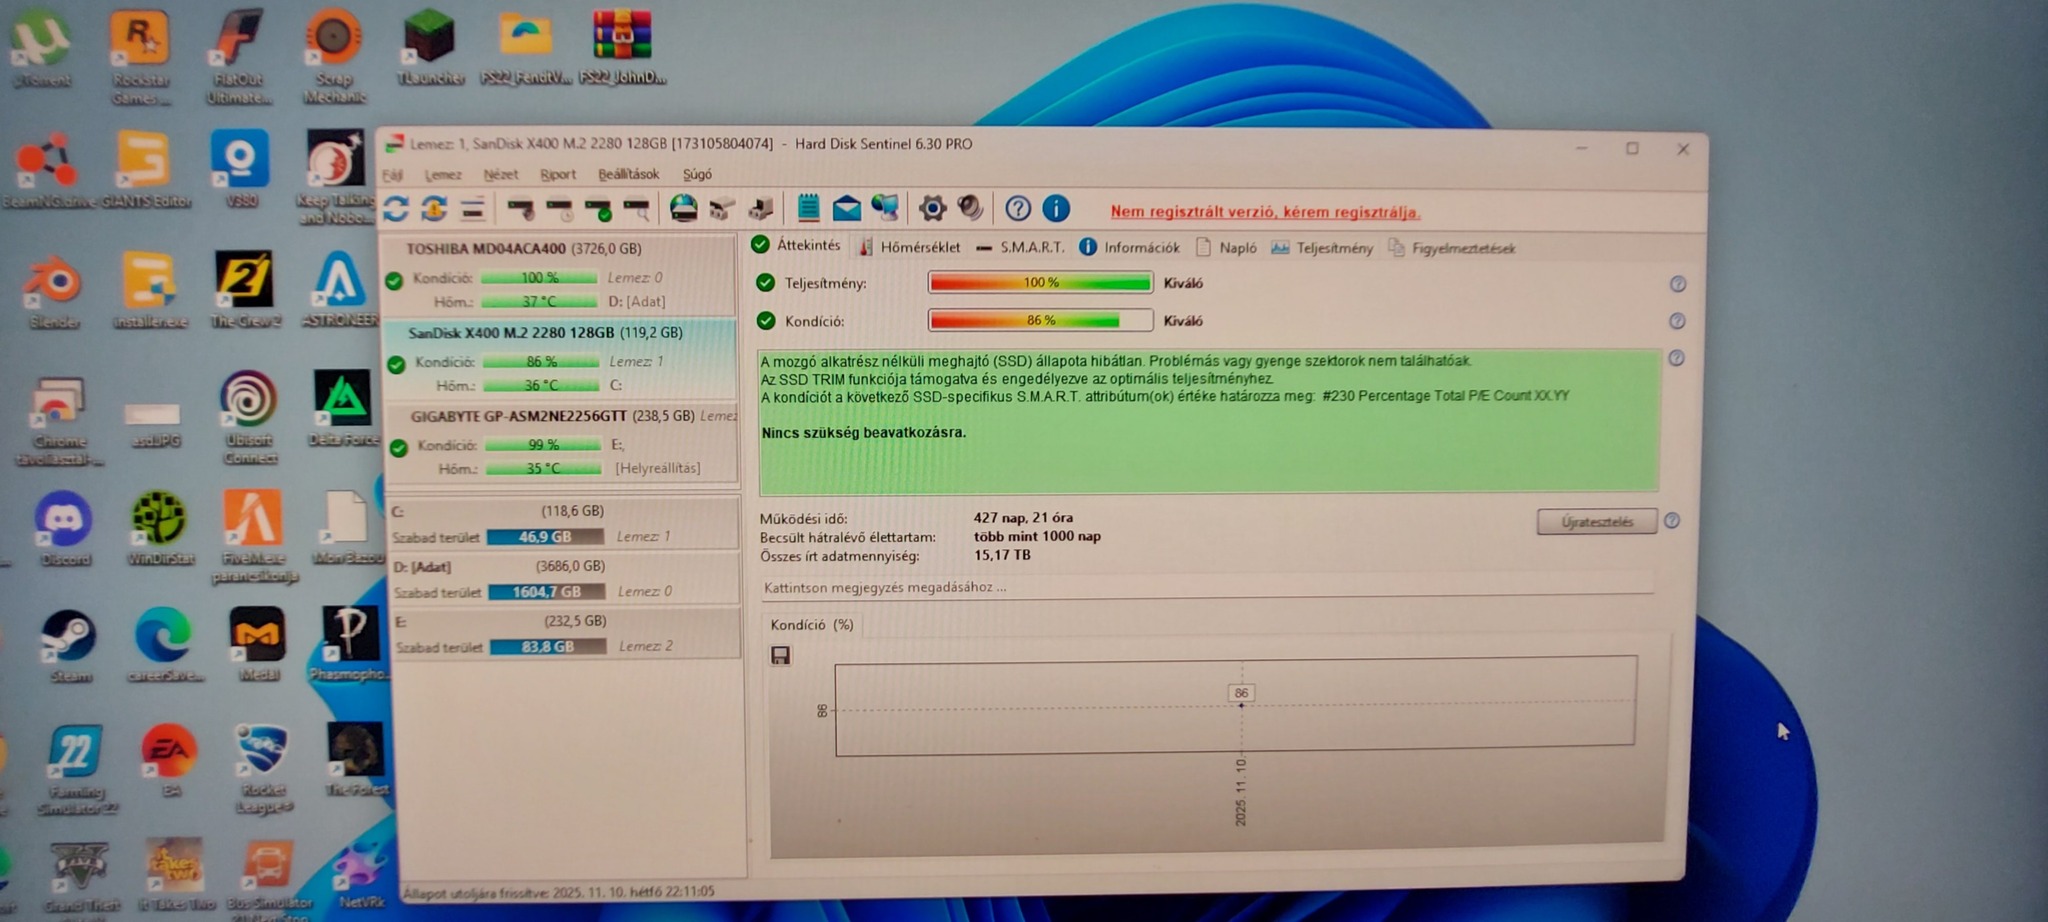Switch to the Áttekintés tab
The width and height of the screenshot is (2048, 922).
797,245
